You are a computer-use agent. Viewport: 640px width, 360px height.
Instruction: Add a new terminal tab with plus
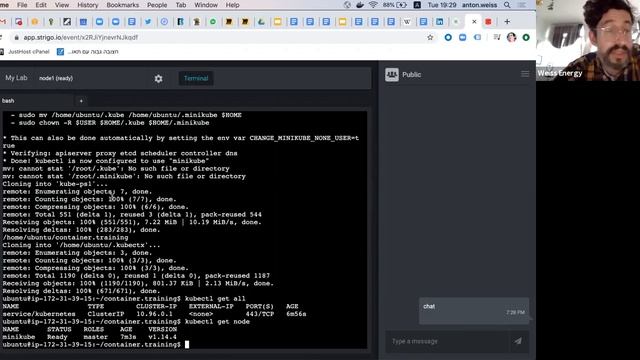coord(81,101)
